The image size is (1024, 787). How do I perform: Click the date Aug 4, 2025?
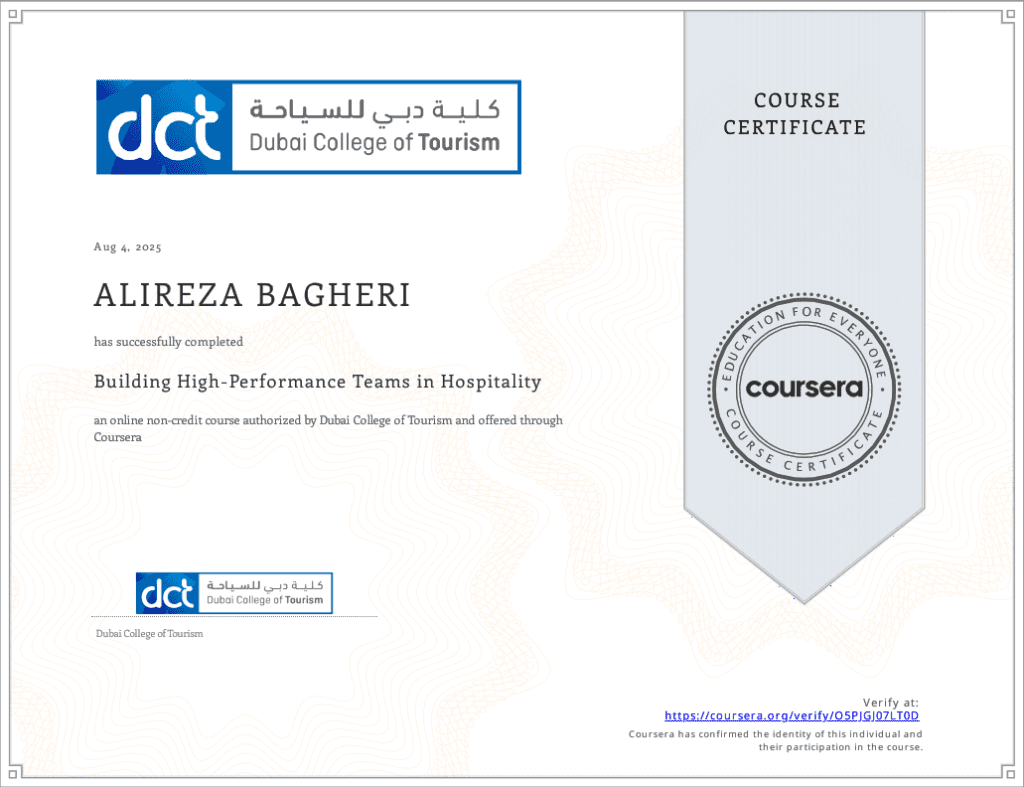(127, 247)
